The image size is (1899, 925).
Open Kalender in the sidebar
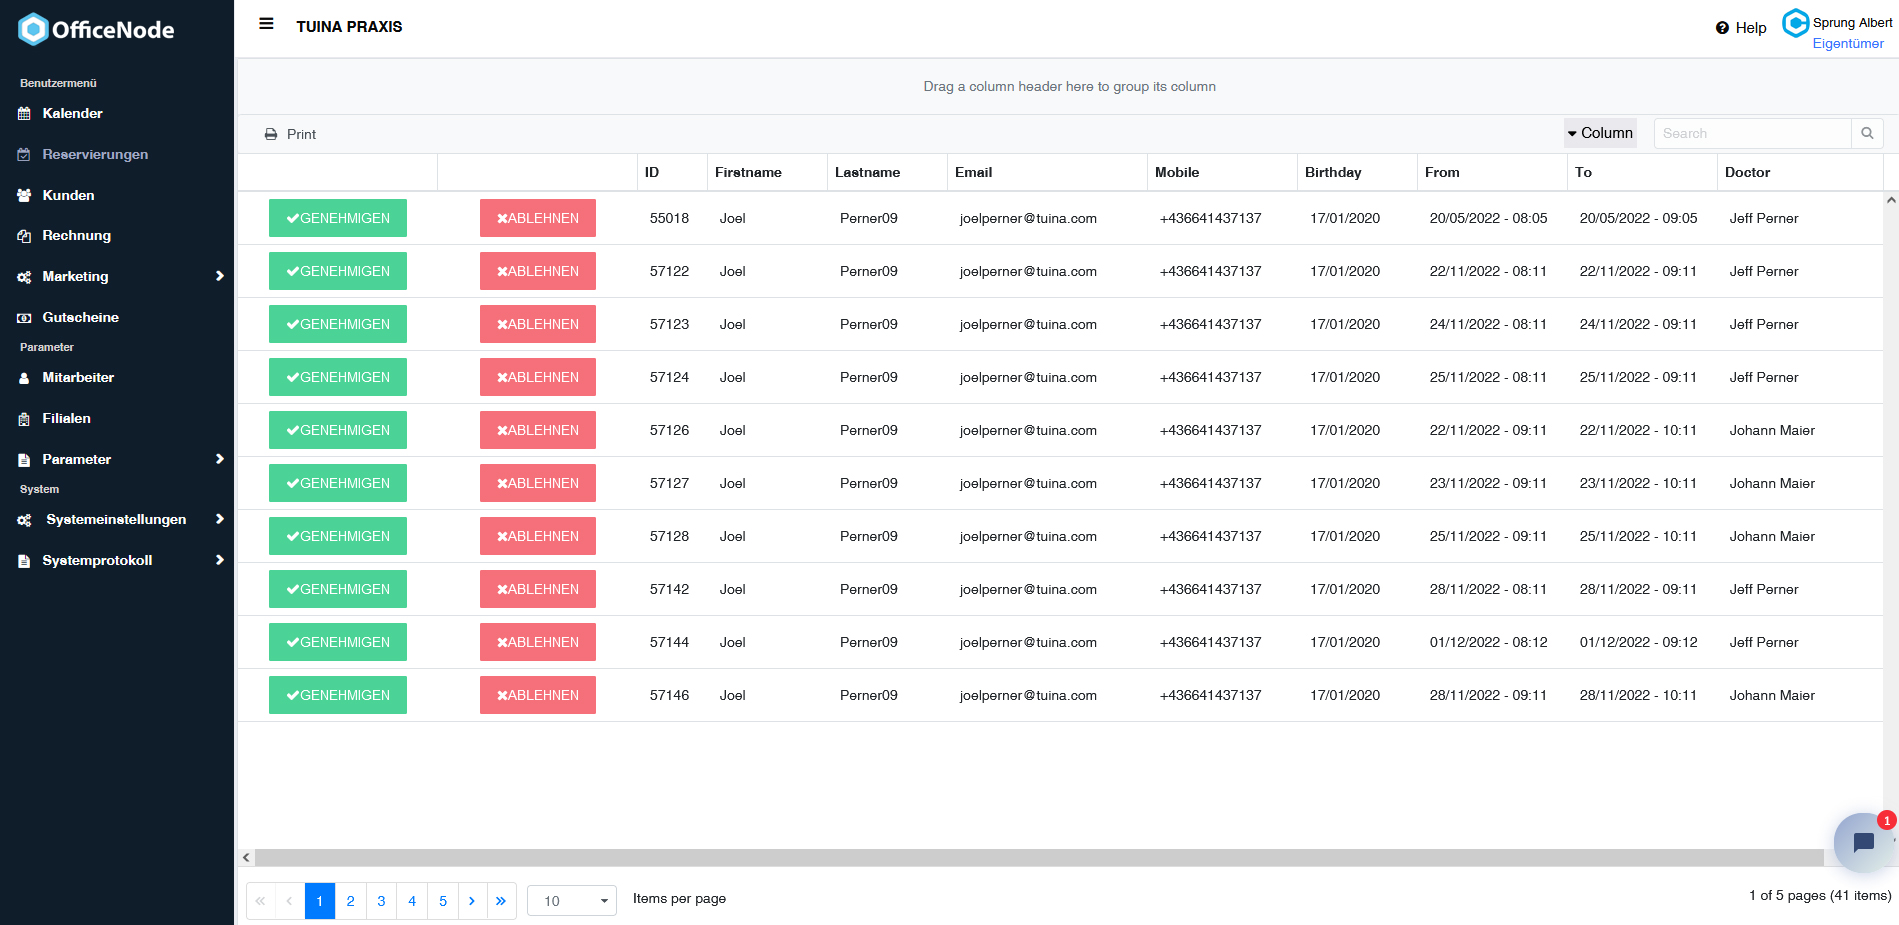(72, 113)
